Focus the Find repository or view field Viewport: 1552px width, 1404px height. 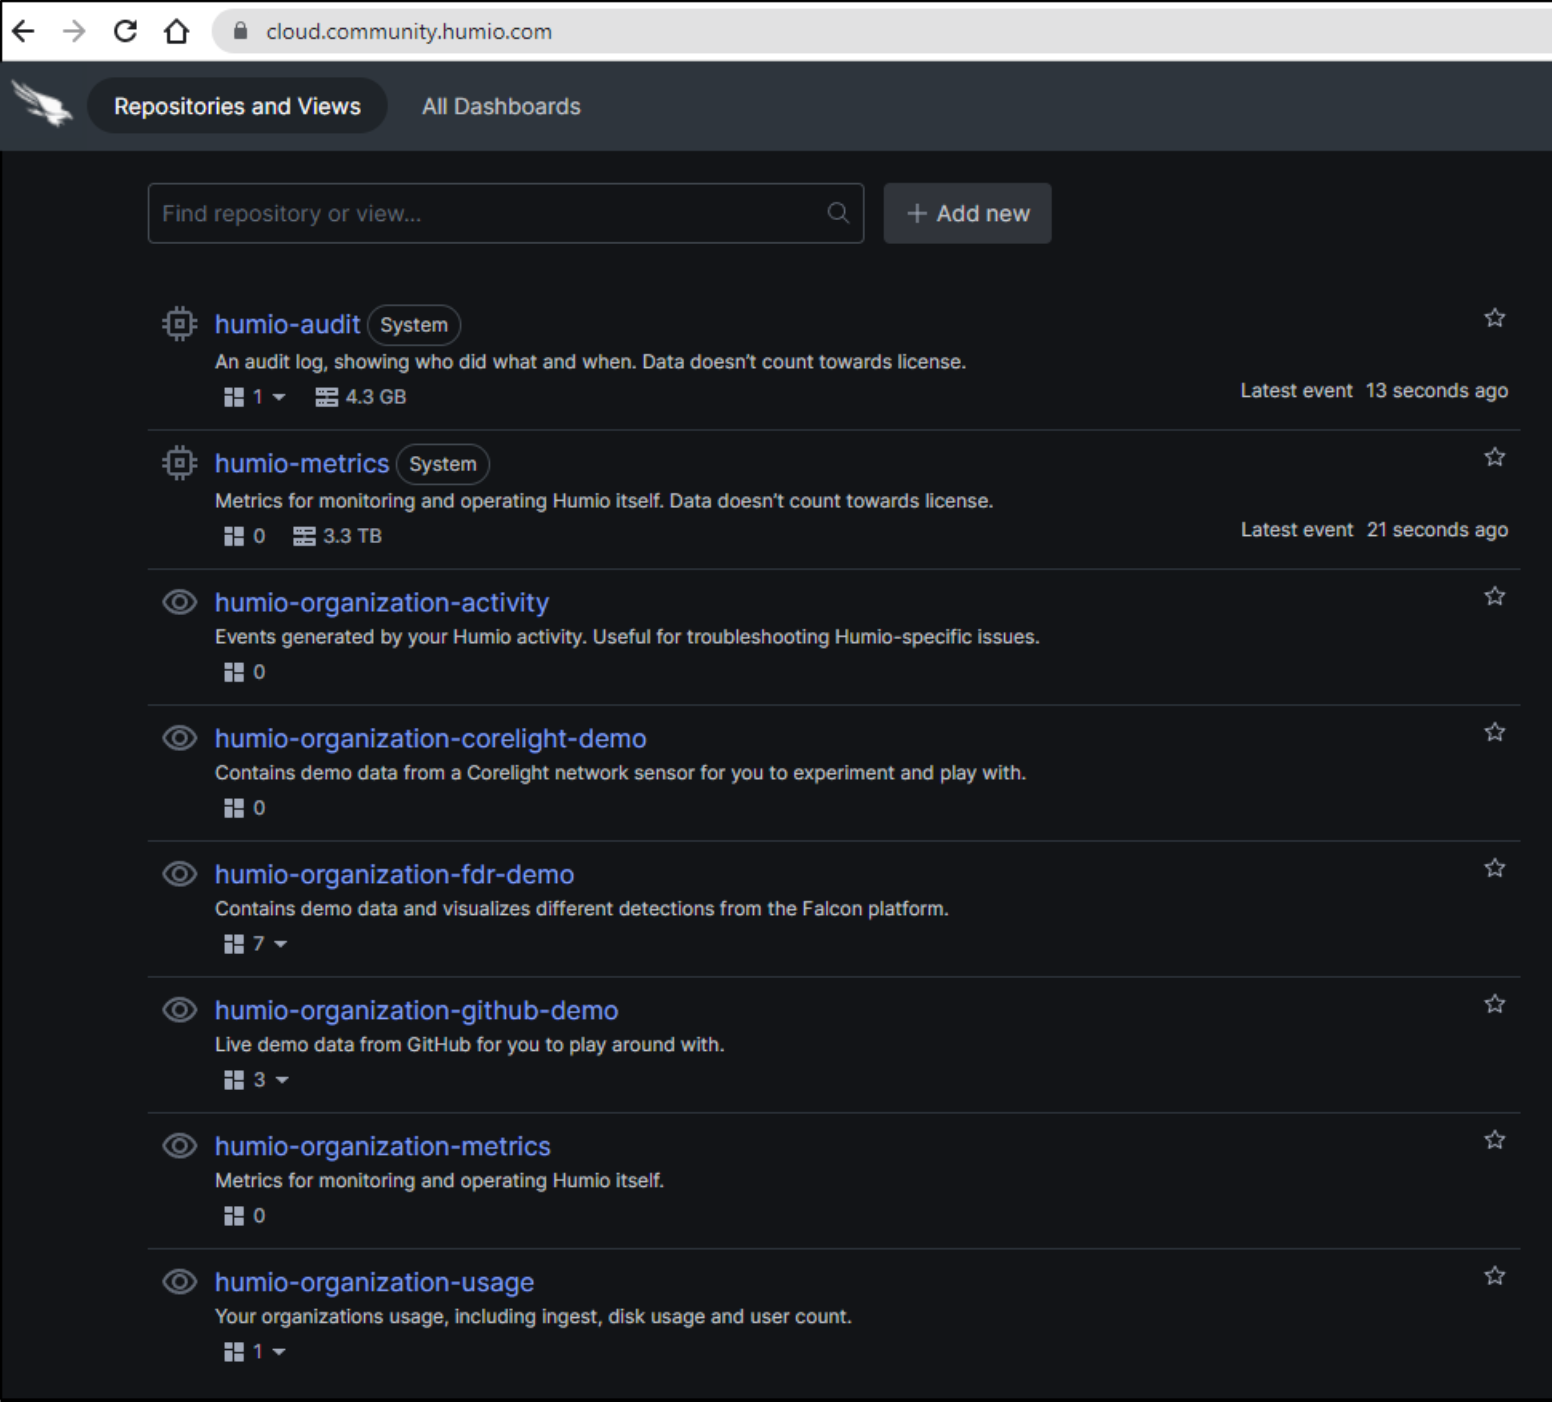click(506, 213)
